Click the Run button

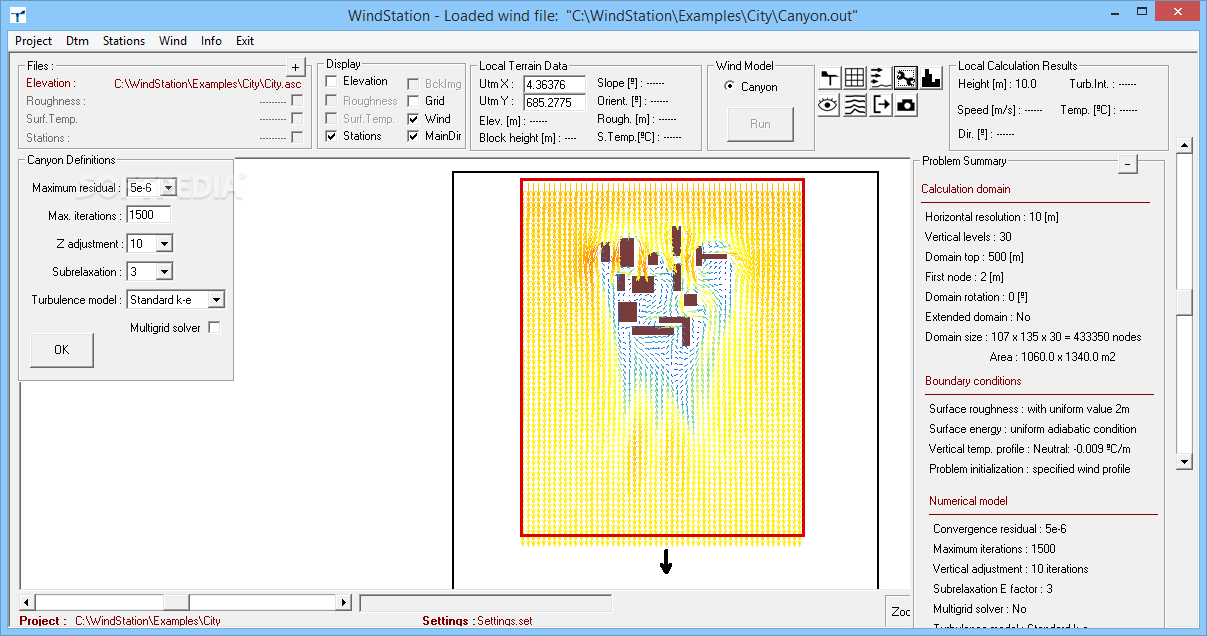[760, 124]
